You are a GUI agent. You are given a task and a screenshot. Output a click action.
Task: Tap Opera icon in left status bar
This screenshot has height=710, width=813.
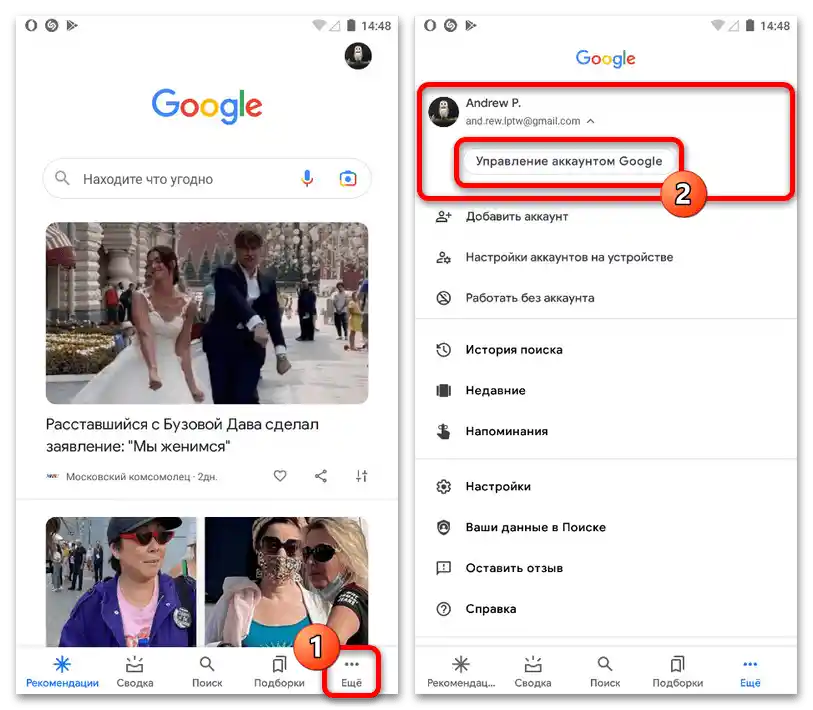(31, 25)
